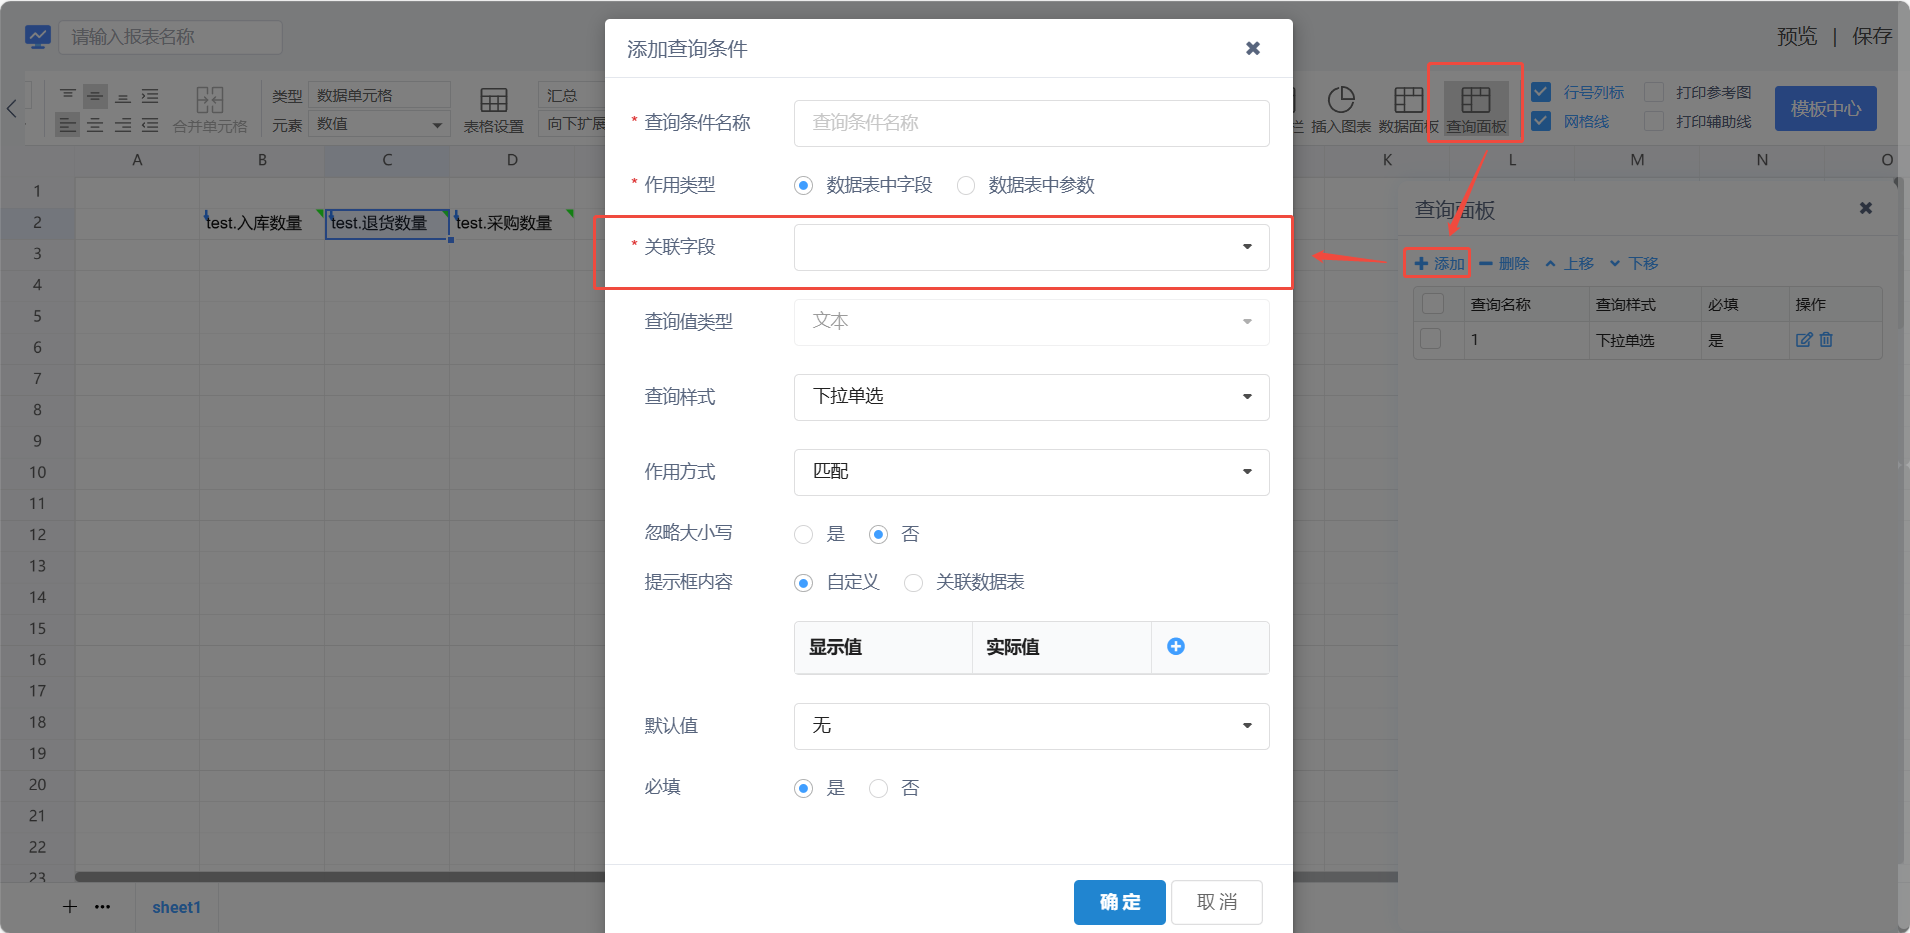The height and width of the screenshot is (933, 1910).
Task: Open the 查询样式 dropdown
Action: pyautogui.click(x=1031, y=397)
